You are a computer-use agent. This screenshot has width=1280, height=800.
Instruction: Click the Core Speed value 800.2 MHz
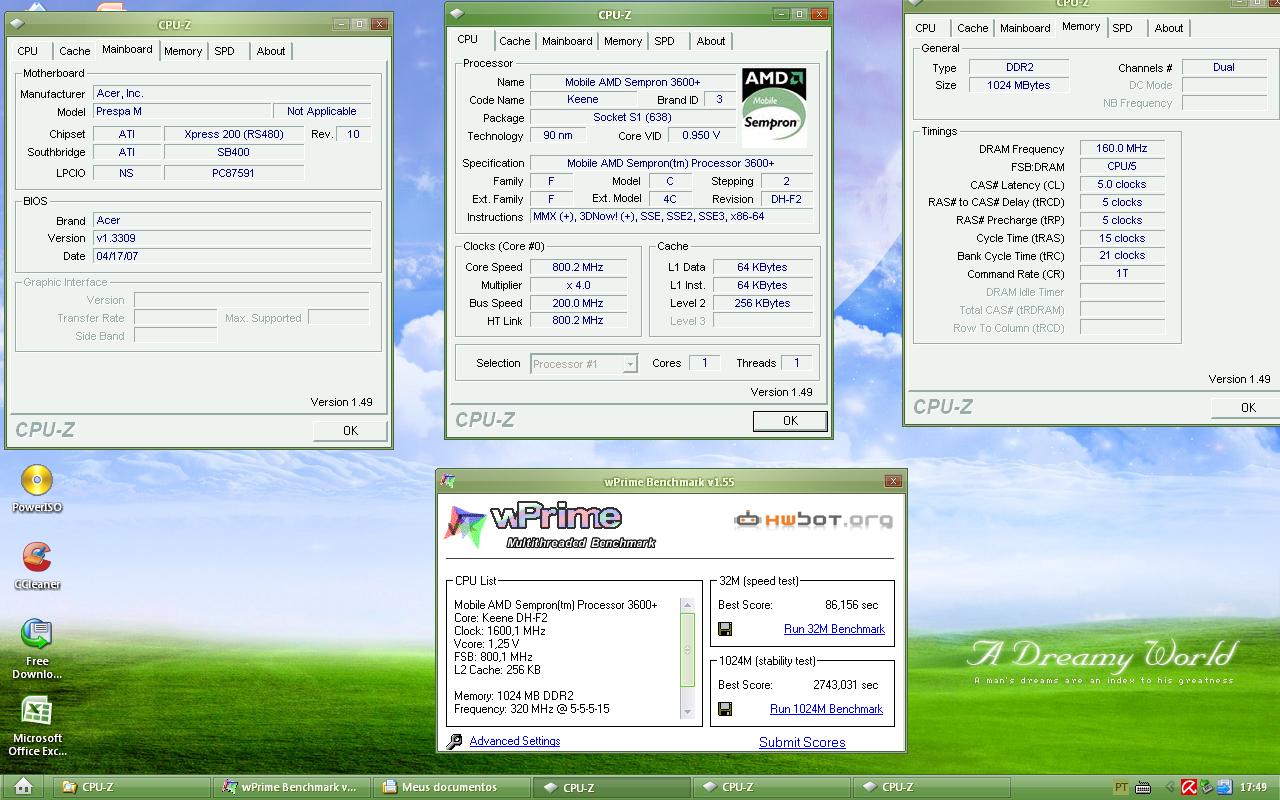(578, 267)
